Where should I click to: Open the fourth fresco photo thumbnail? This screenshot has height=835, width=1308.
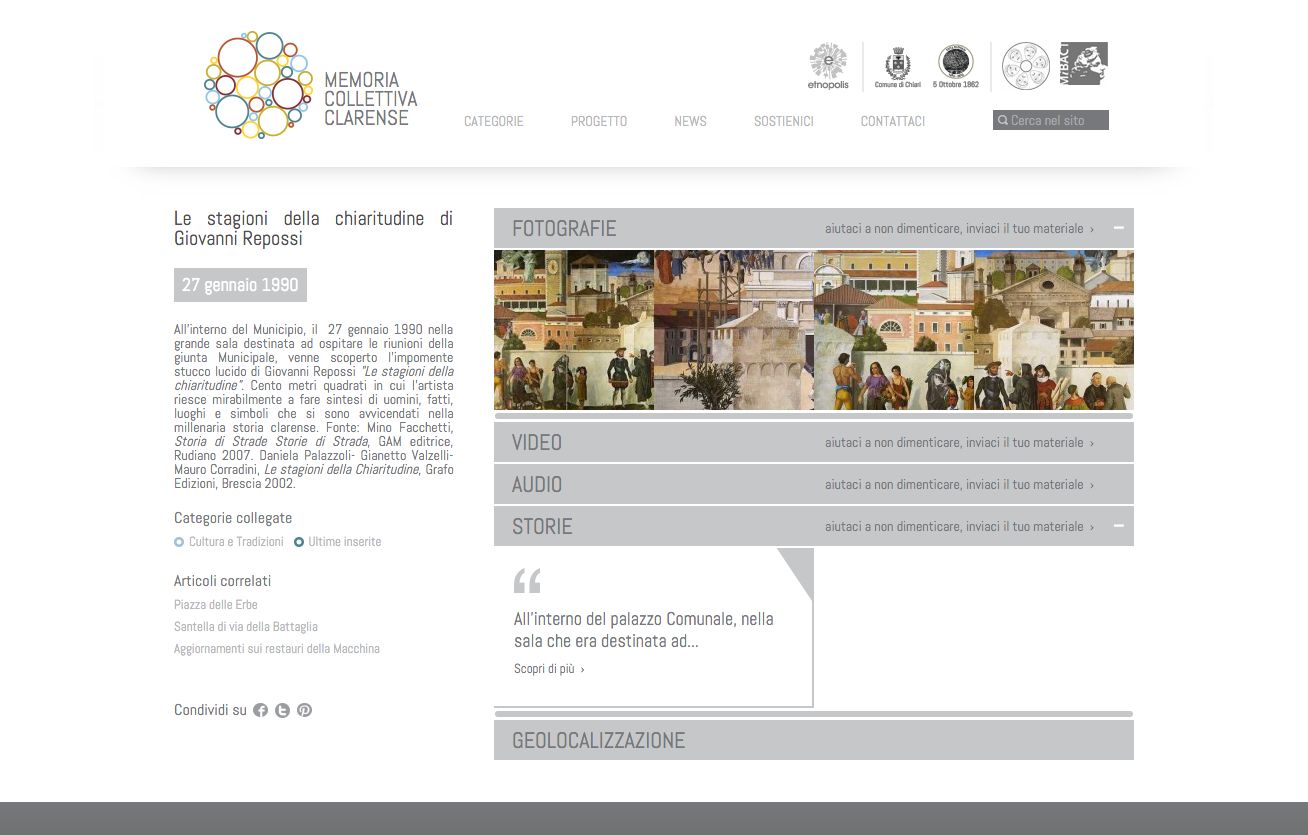(1054, 330)
